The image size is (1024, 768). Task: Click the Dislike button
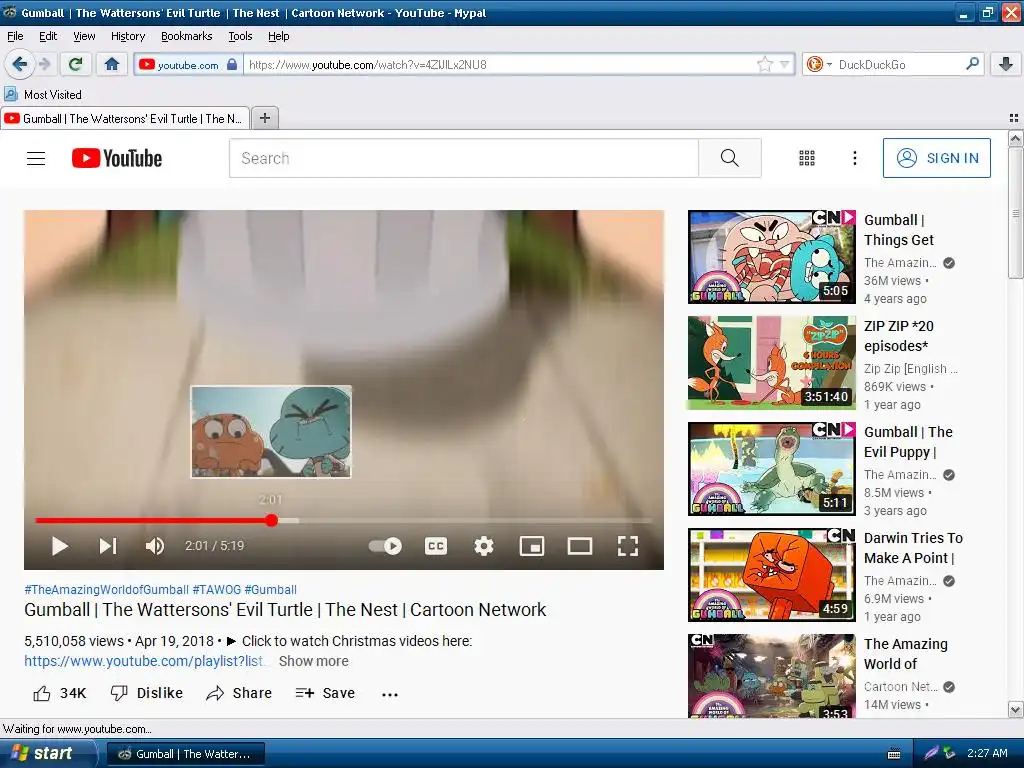click(147, 693)
